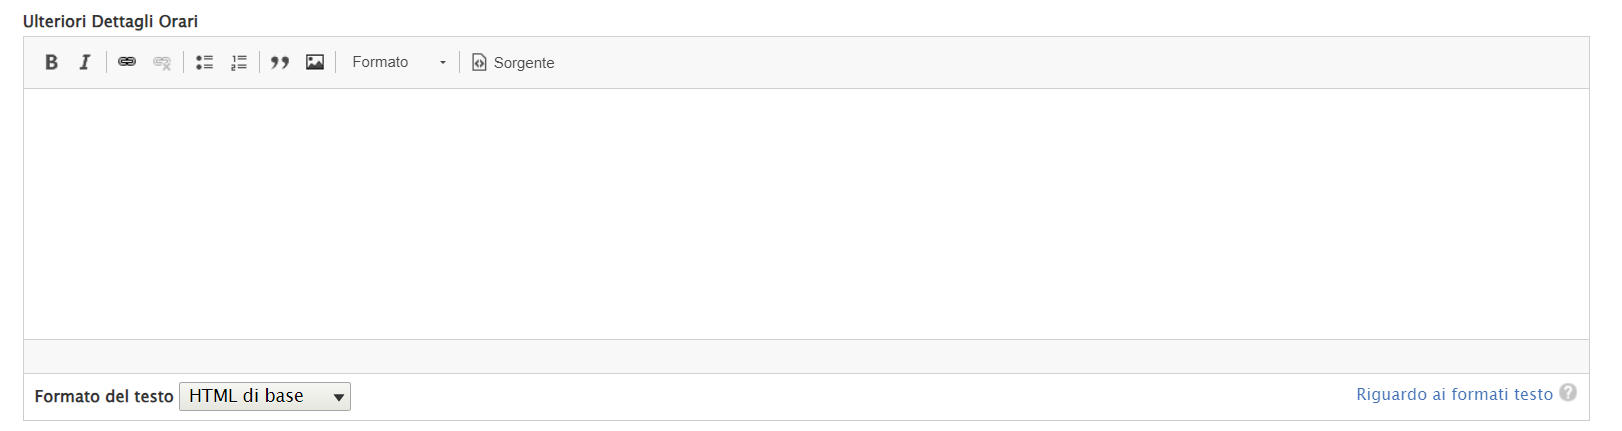Image resolution: width=1622 pixels, height=431 pixels.
Task: Click the Ulteriori Dettagli Orari field label
Action: tap(111, 21)
